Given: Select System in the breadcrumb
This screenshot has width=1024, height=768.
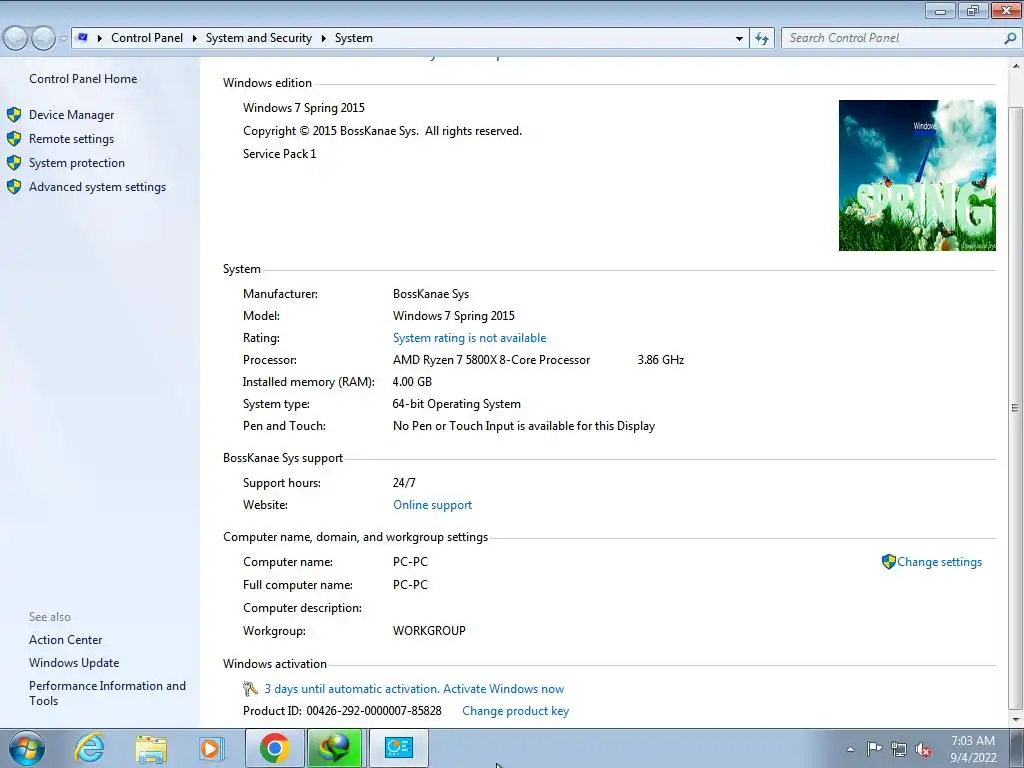Looking at the screenshot, I should point(354,38).
